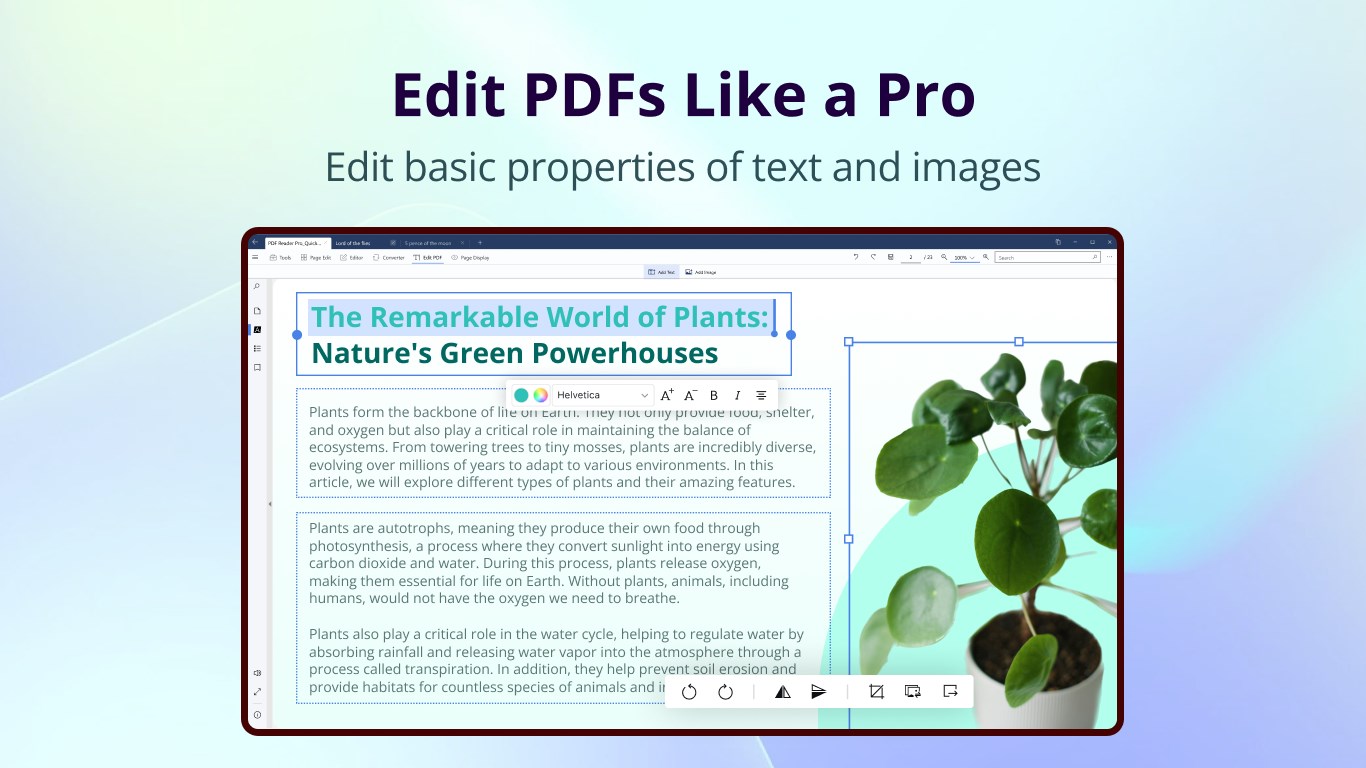Image resolution: width=1366 pixels, height=768 pixels.
Task: Switch to the Lord of the flies tab
Action: tap(355, 242)
